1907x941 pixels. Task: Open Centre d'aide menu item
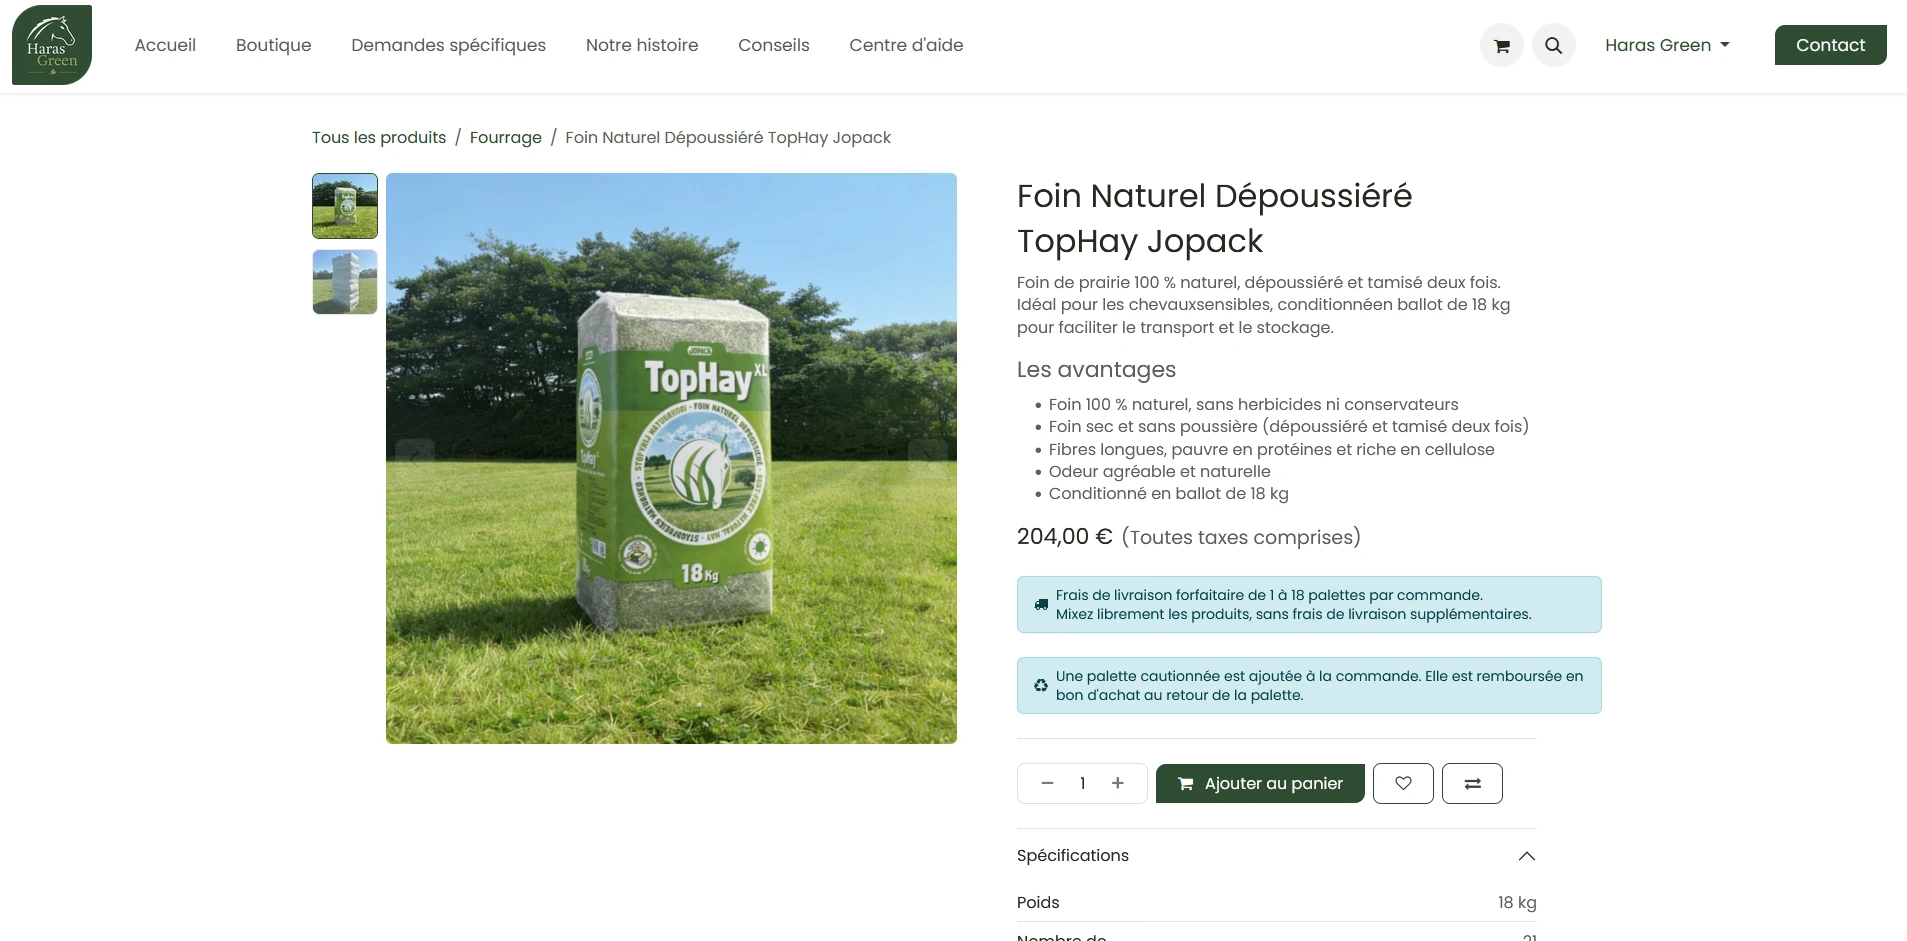point(906,45)
